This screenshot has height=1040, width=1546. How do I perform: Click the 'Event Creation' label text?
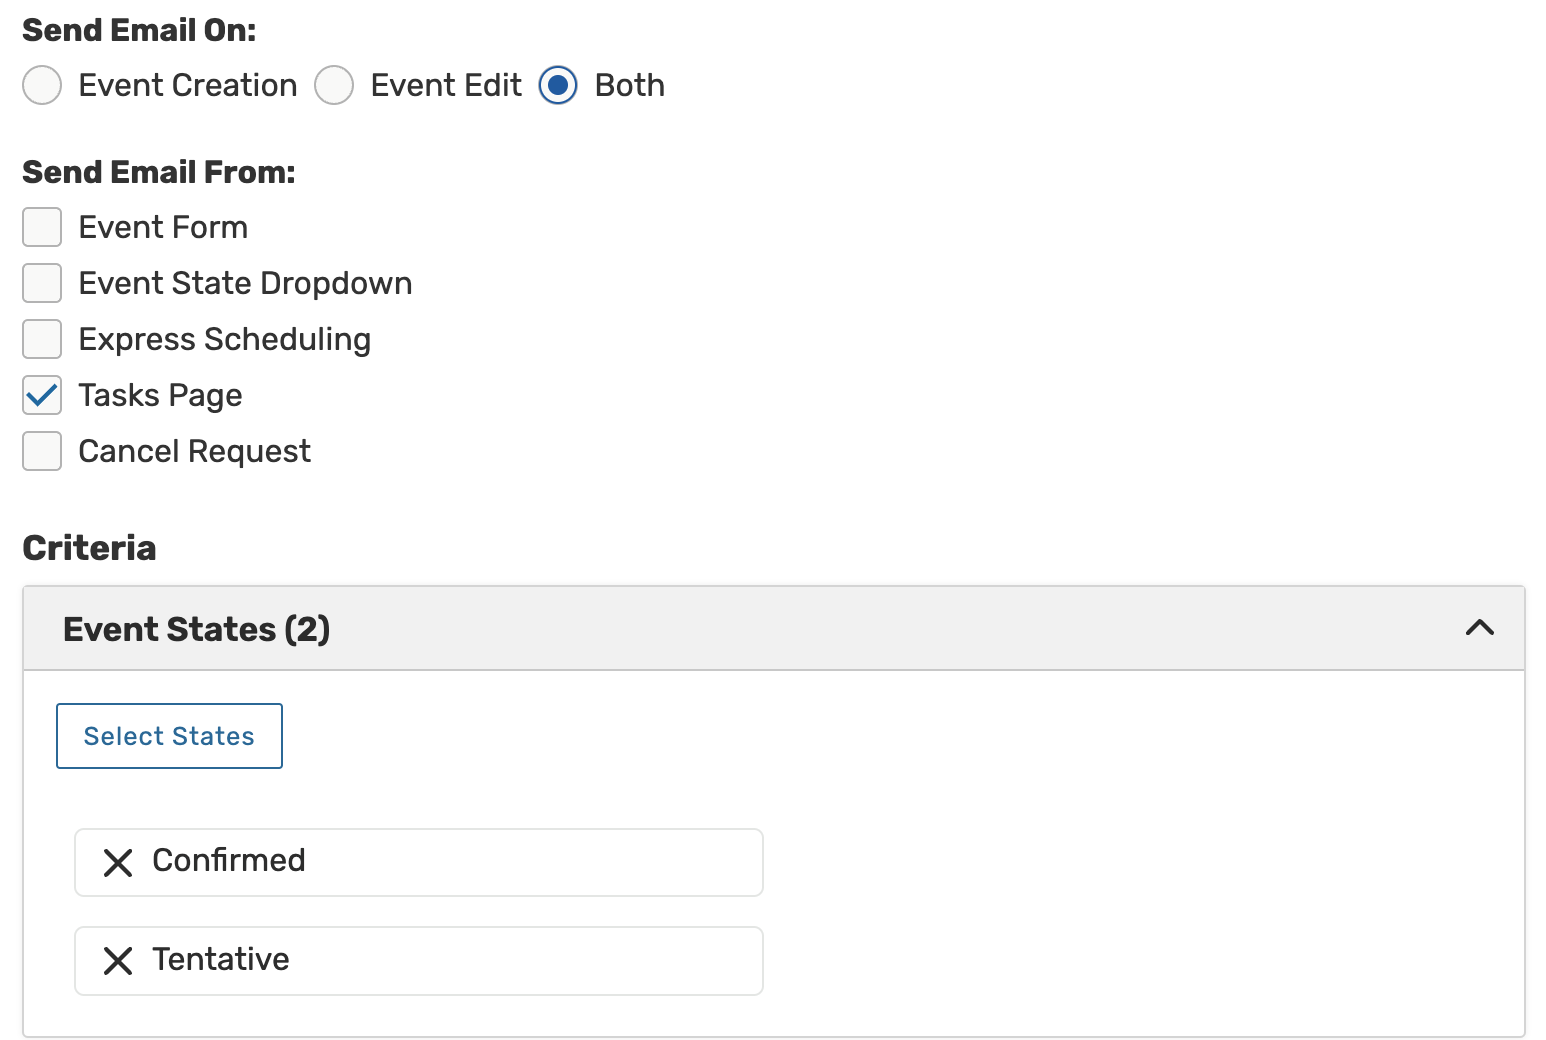[187, 85]
